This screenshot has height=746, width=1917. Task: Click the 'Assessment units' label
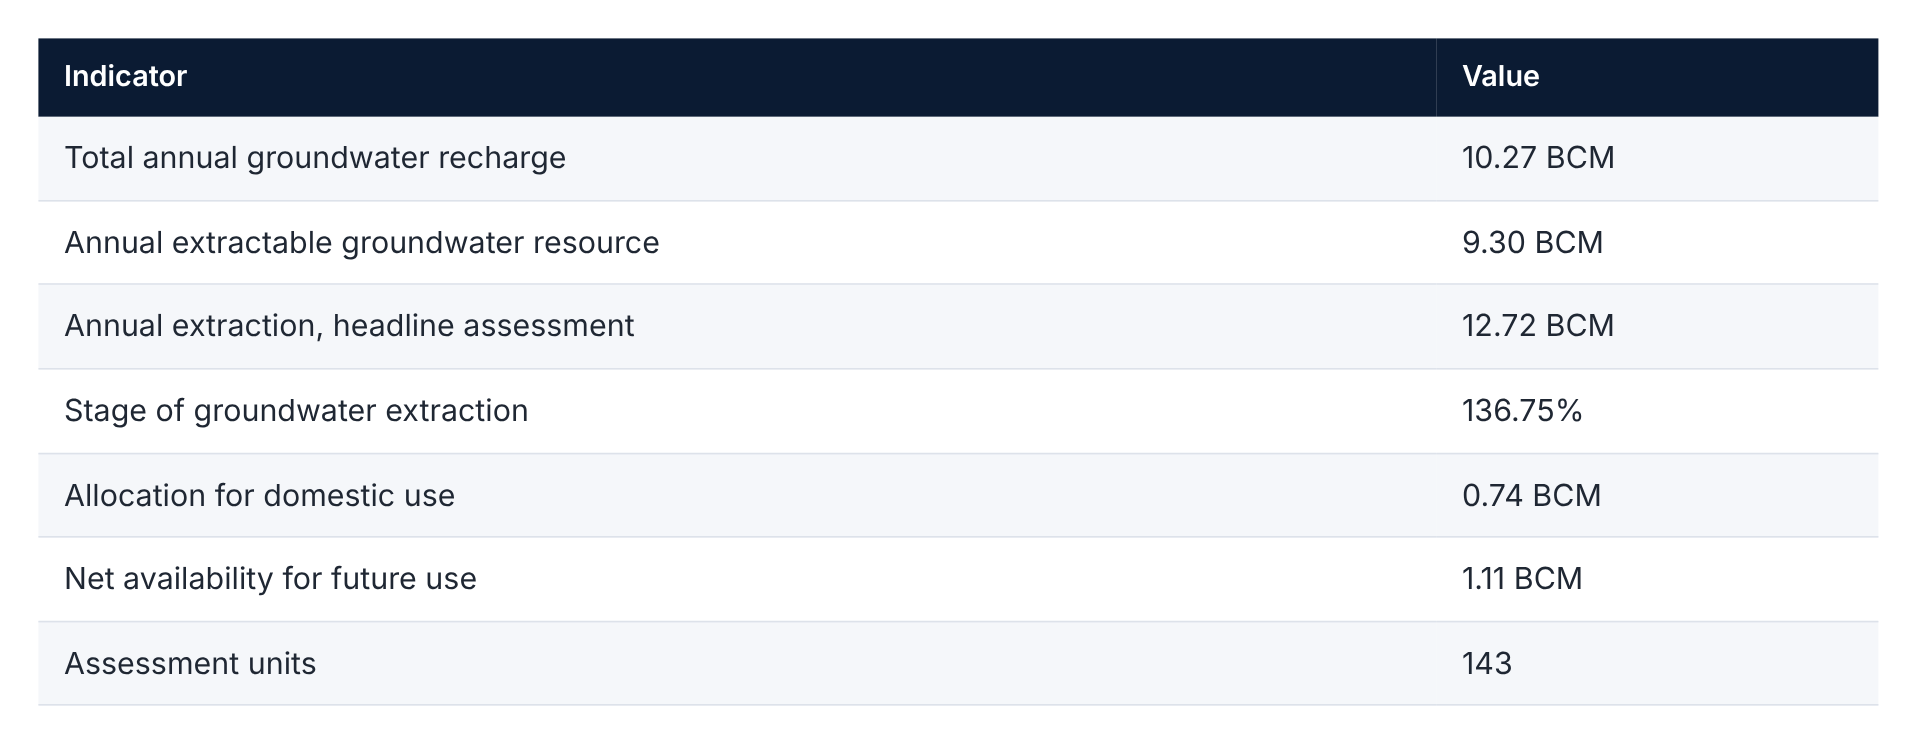tap(190, 664)
